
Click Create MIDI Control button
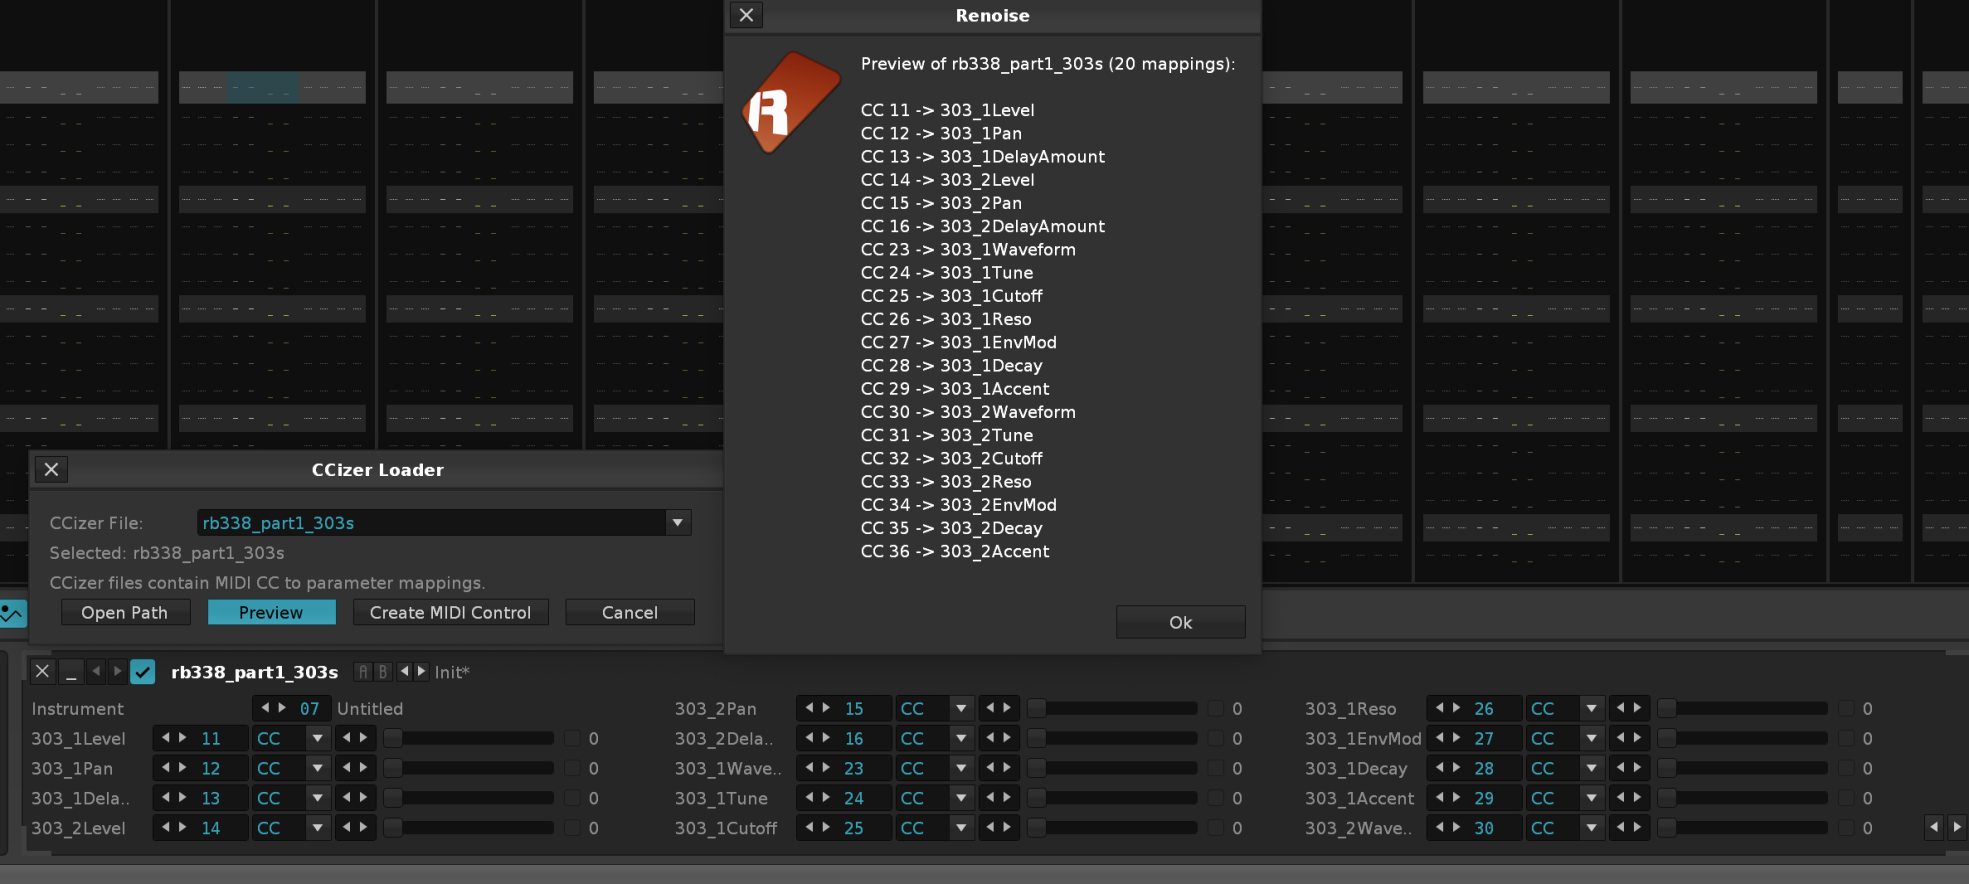click(450, 612)
